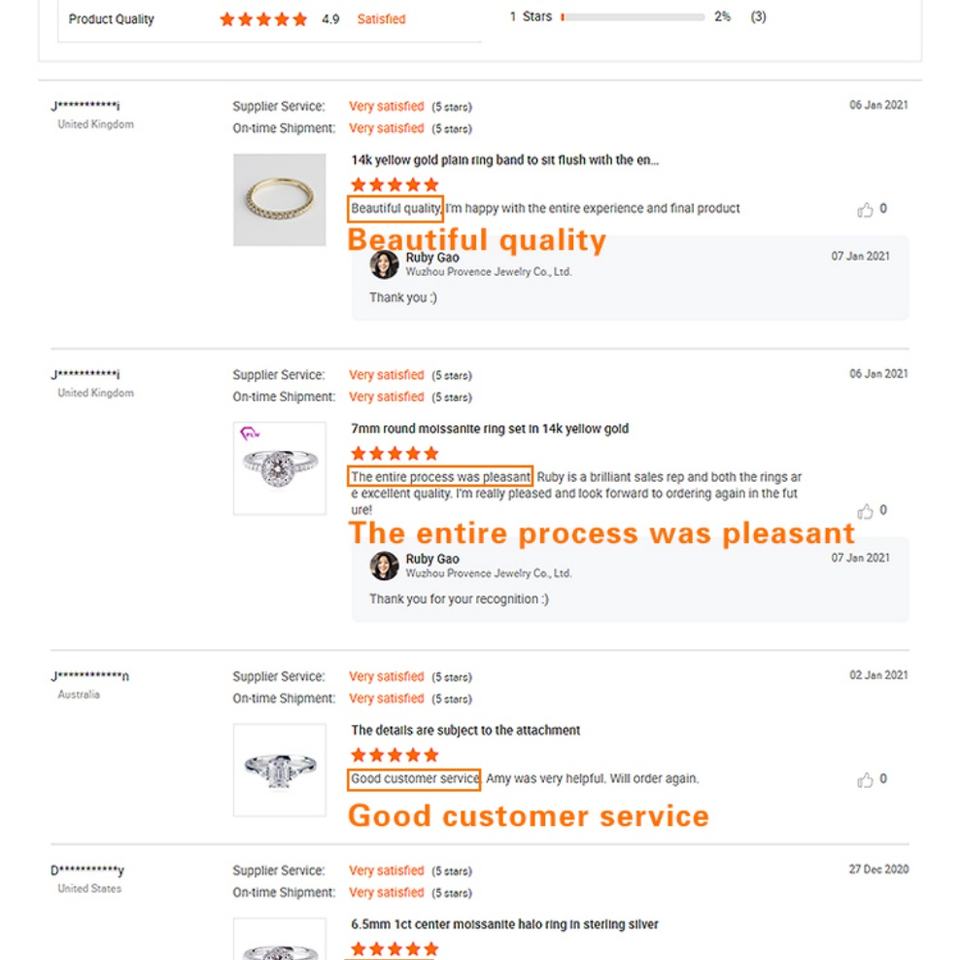Viewport: 960px width, 960px height.
Task: Open '7mm round moissanite ring set' product title
Action: [489, 429]
